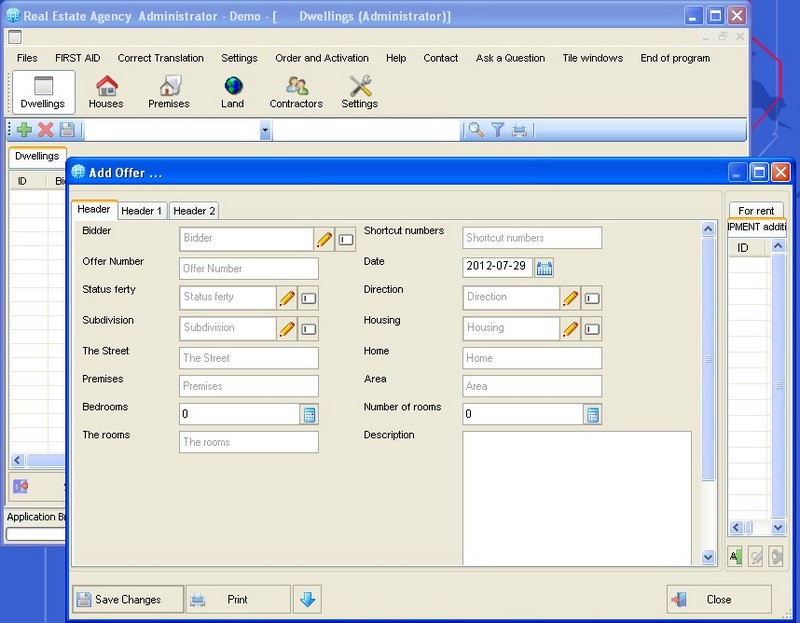Open the Correct Translation menu
This screenshot has height=623, width=800.
(161, 58)
